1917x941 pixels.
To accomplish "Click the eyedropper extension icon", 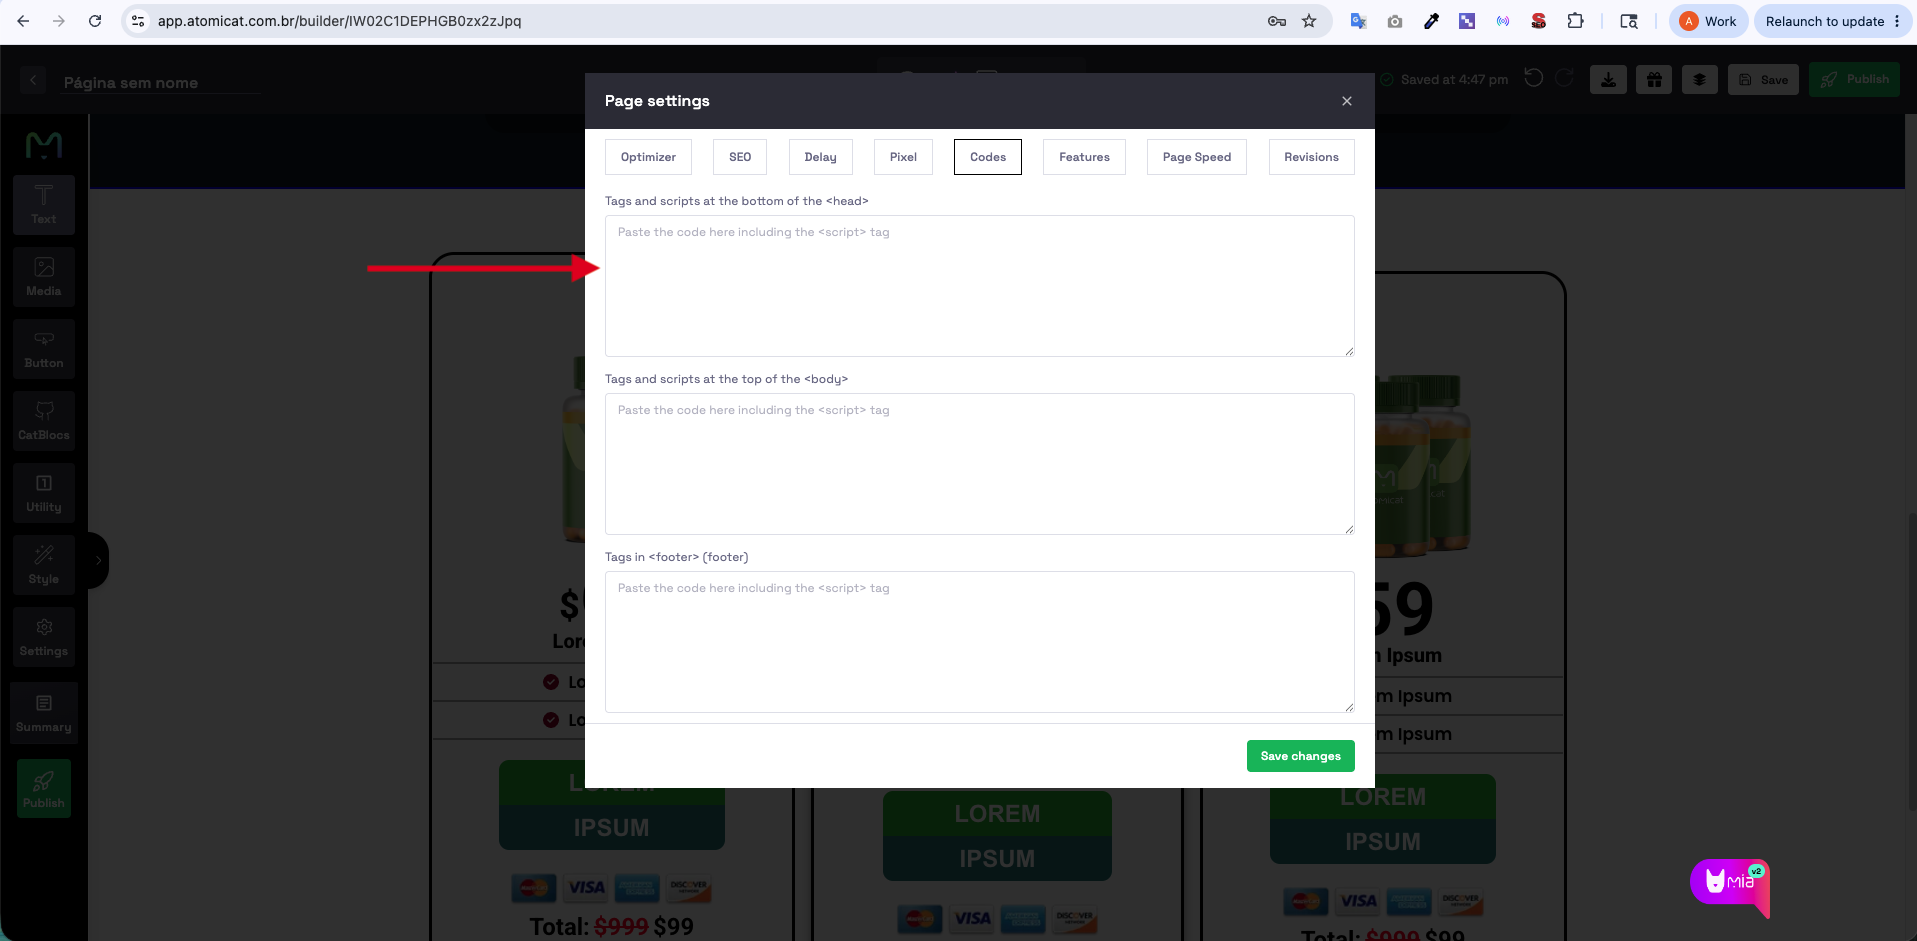I will [x=1431, y=21].
